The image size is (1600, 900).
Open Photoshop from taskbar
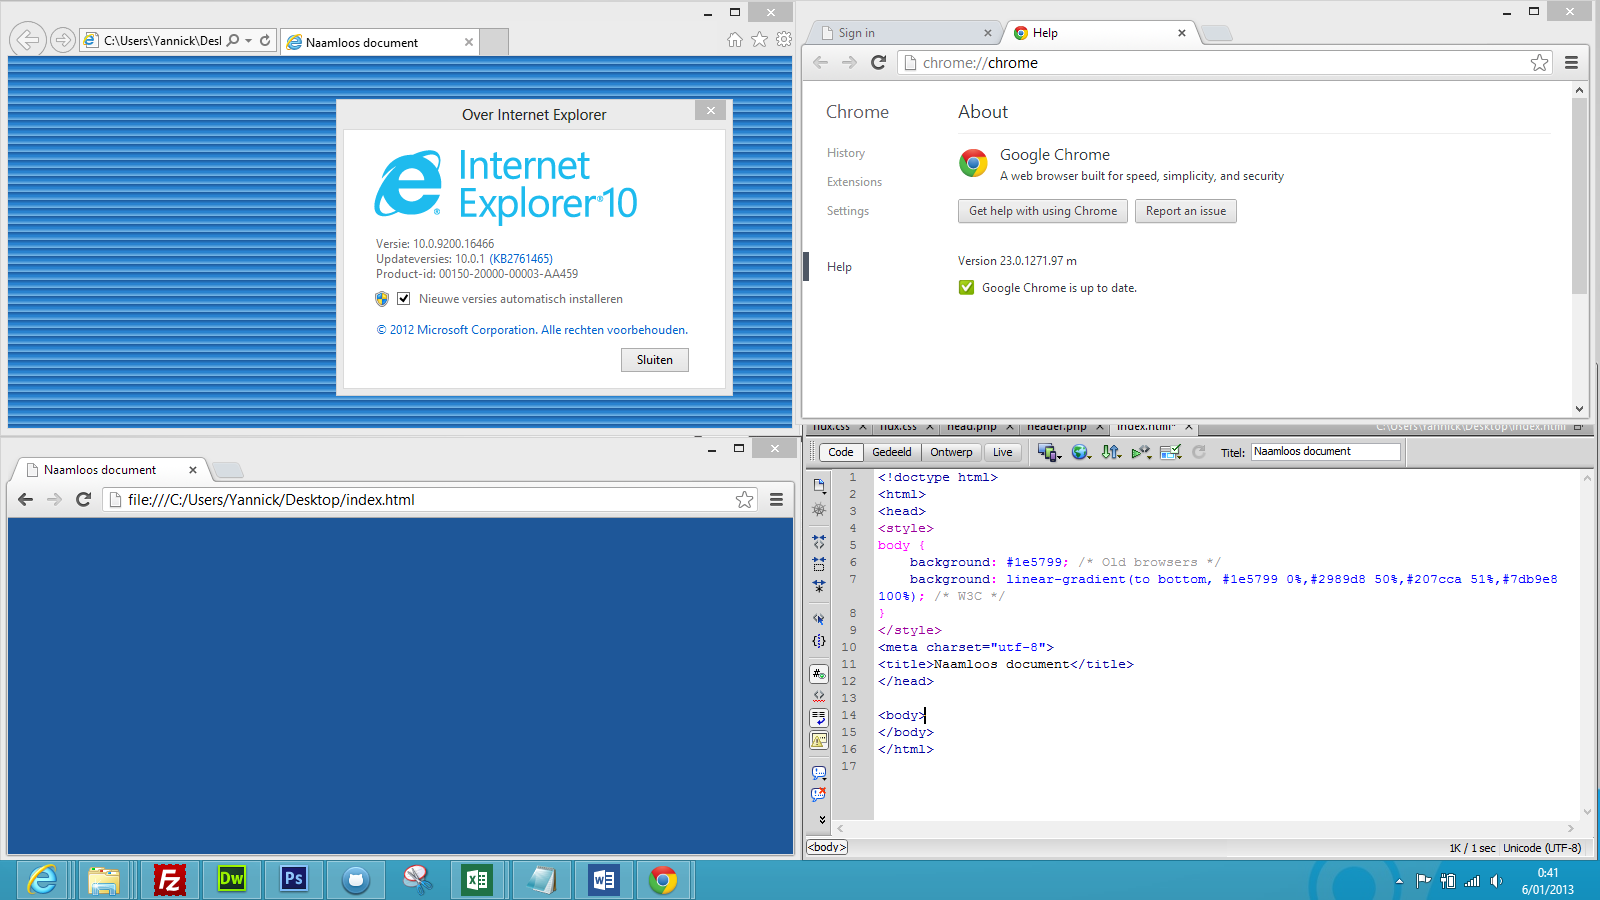pyautogui.click(x=294, y=880)
